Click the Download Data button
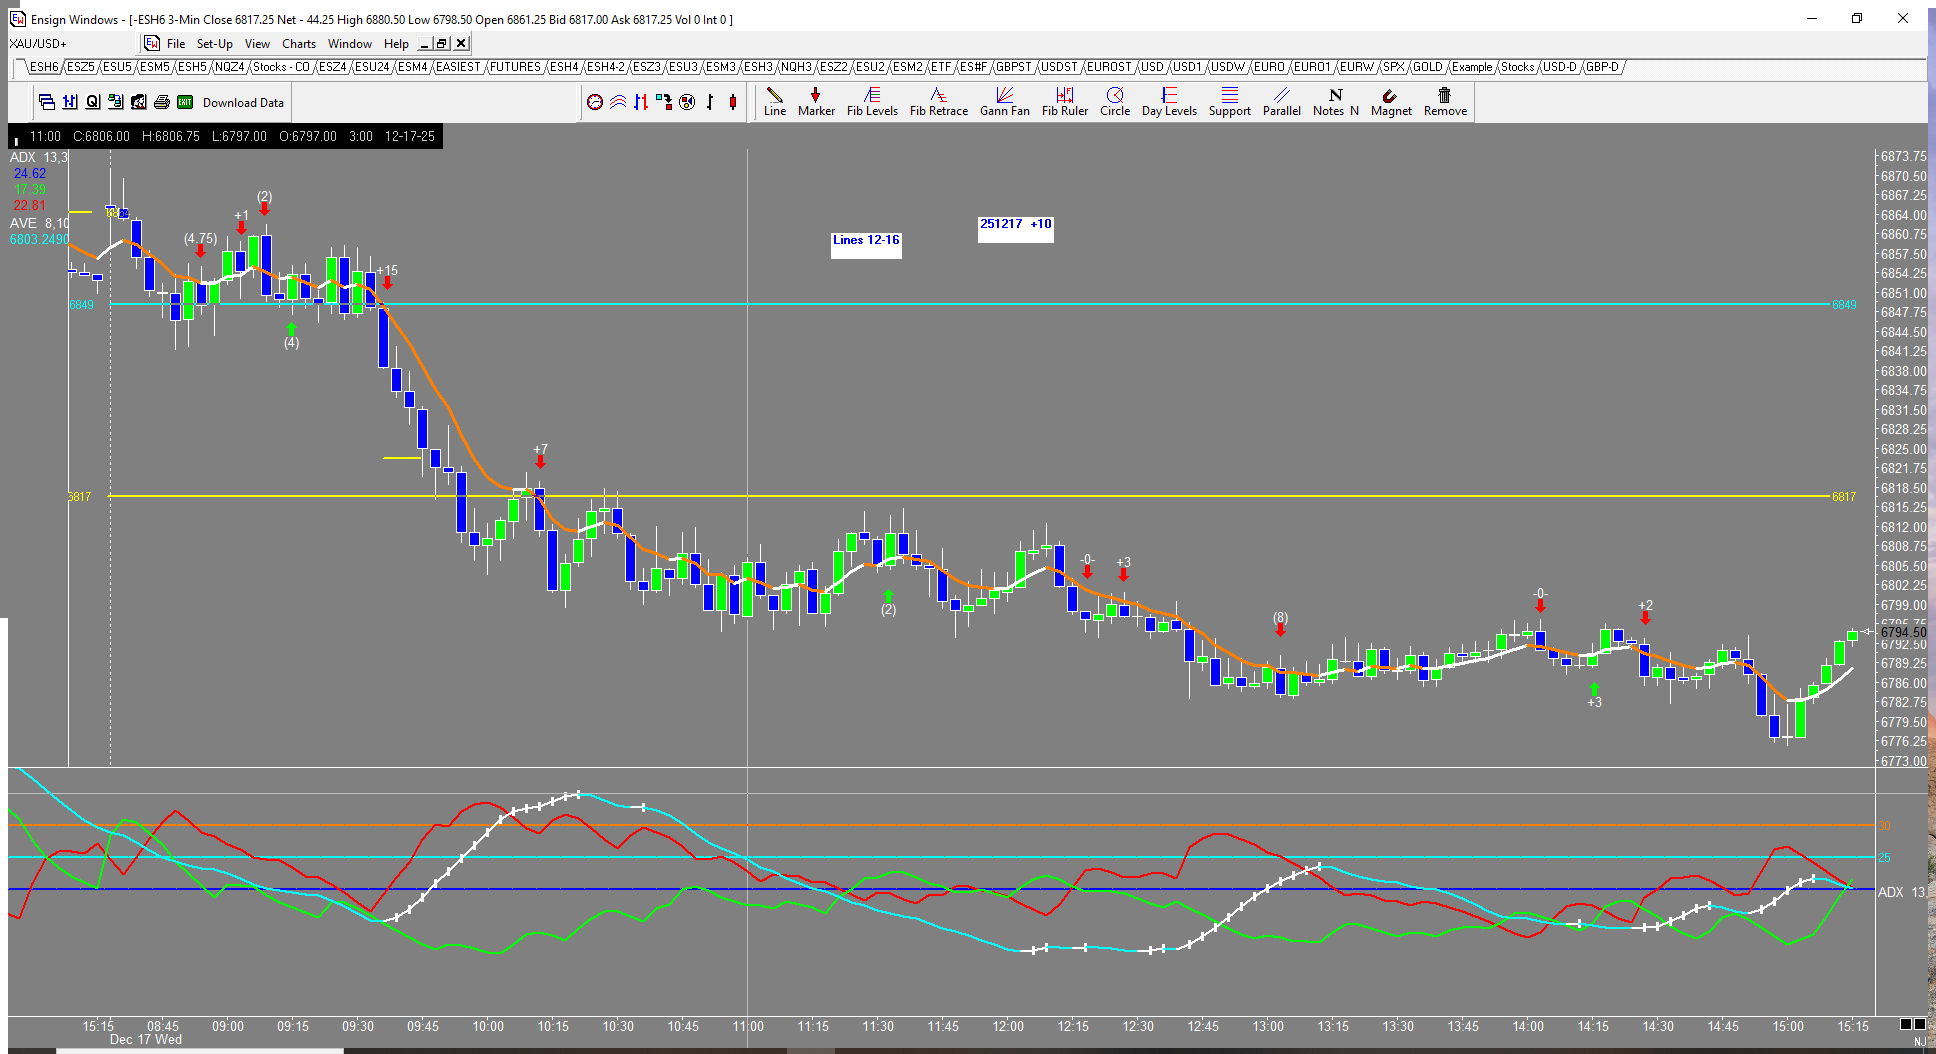Viewport: 1936px width, 1054px height. 243,103
